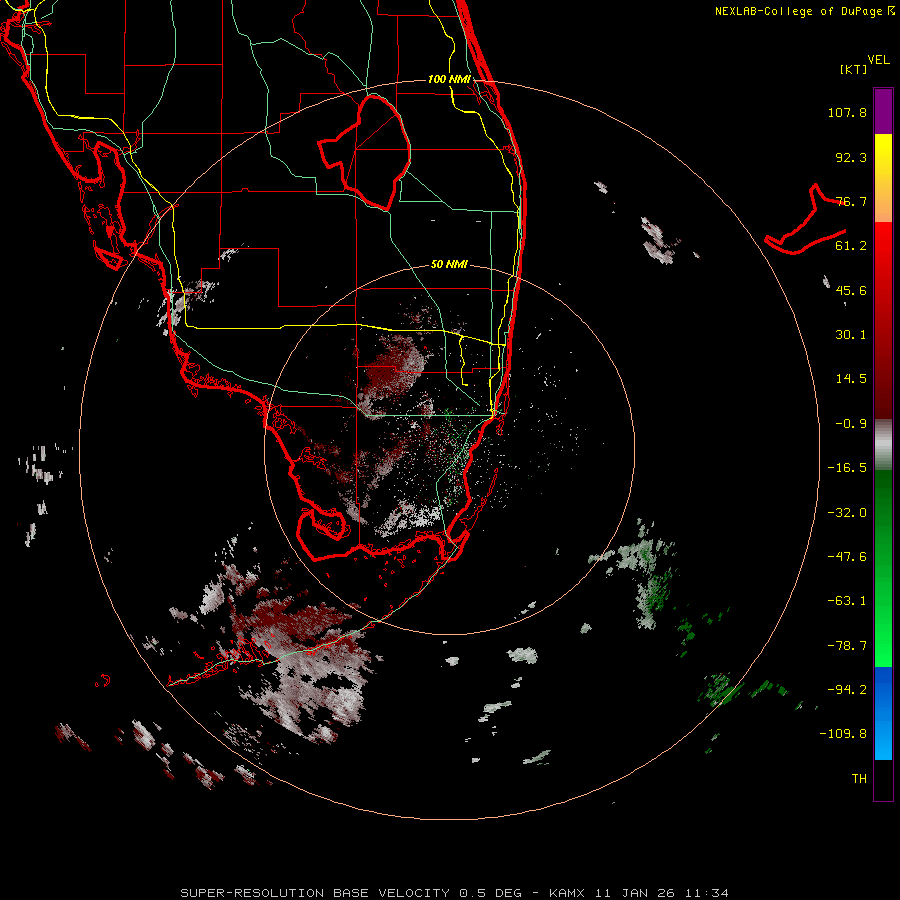Select the -32.0 scale value
900x900 pixels.
847,513
